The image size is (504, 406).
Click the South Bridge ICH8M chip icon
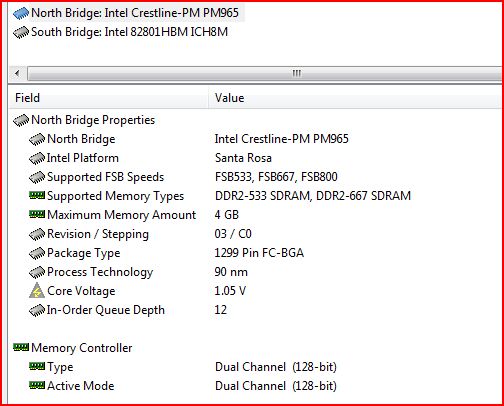pyautogui.click(x=21, y=32)
